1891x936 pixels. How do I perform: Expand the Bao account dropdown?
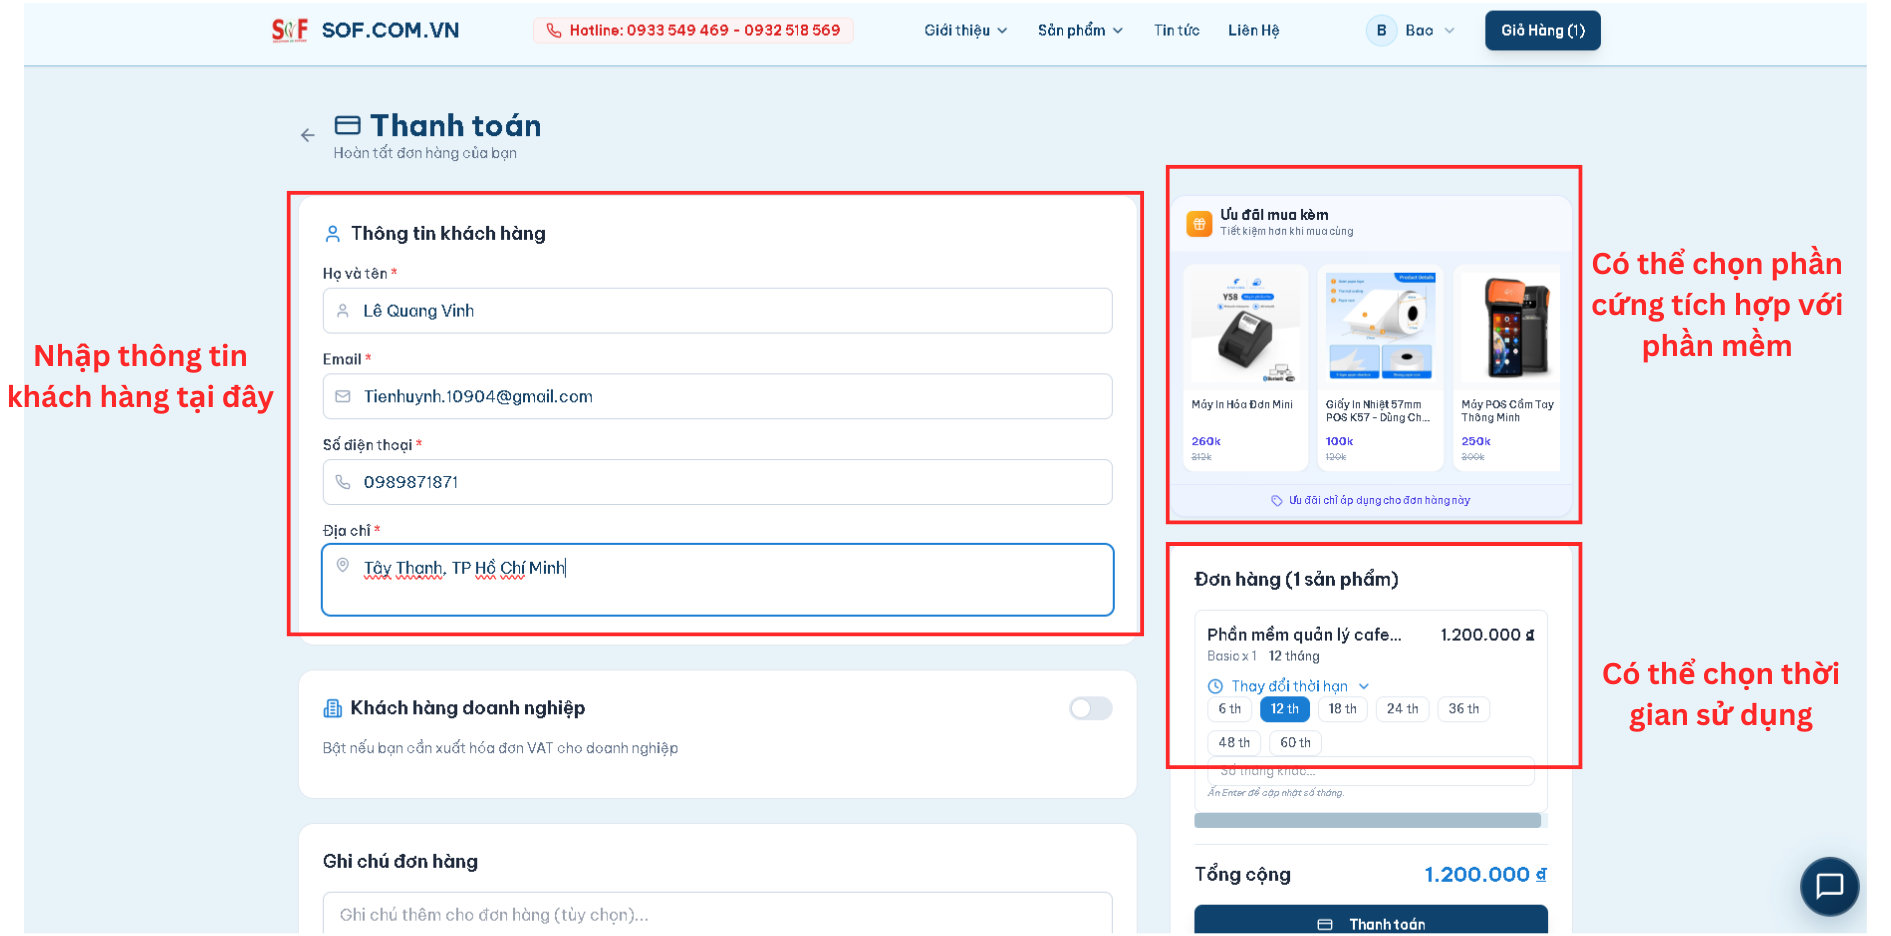click(x=1429, y=31)
